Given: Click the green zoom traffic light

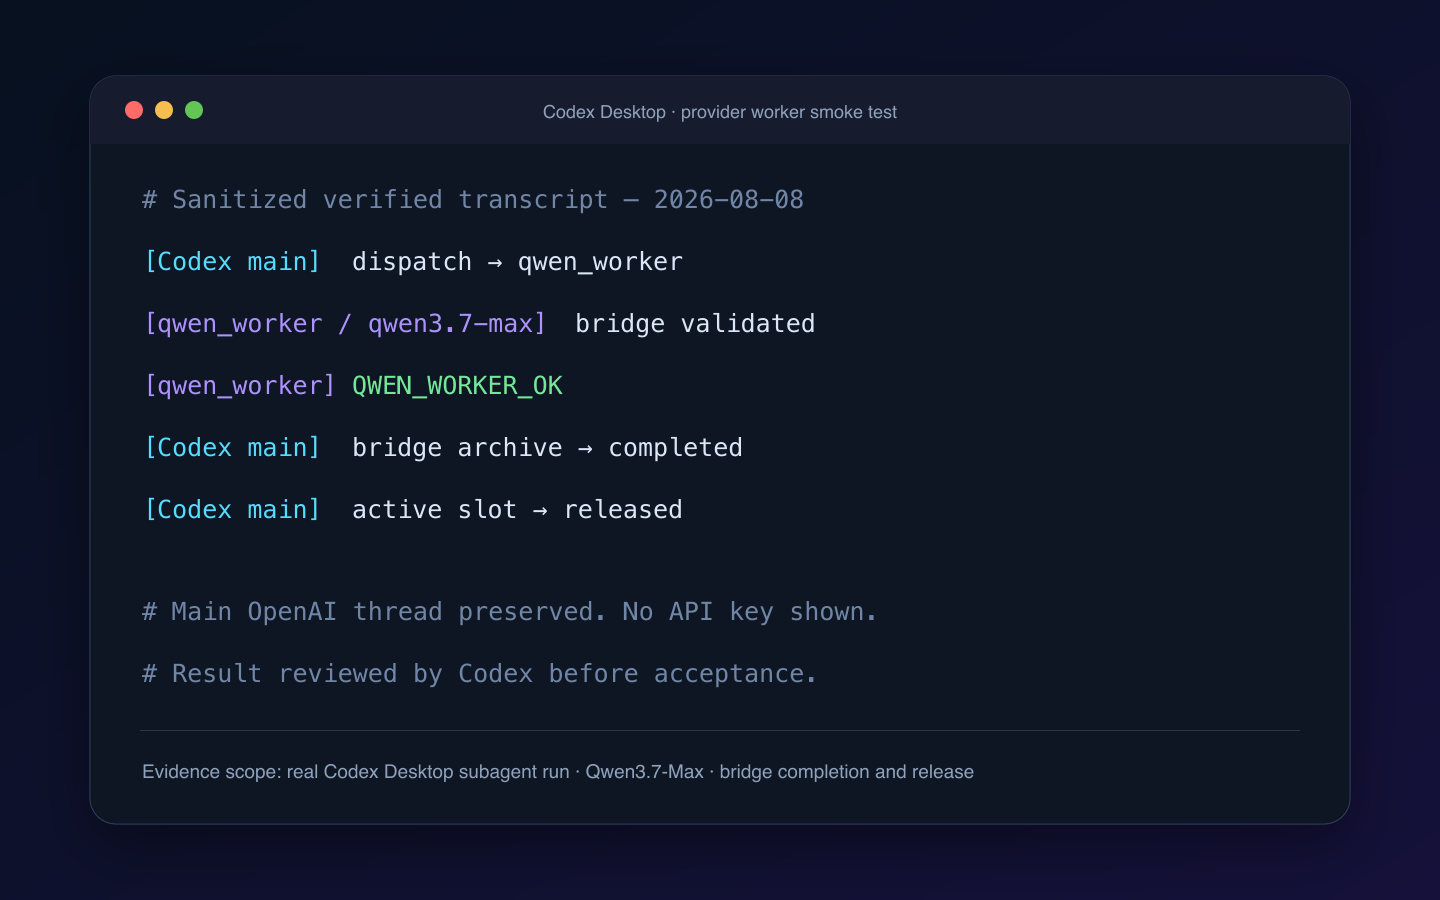Looking at the screenshot, I should [194, 110].
